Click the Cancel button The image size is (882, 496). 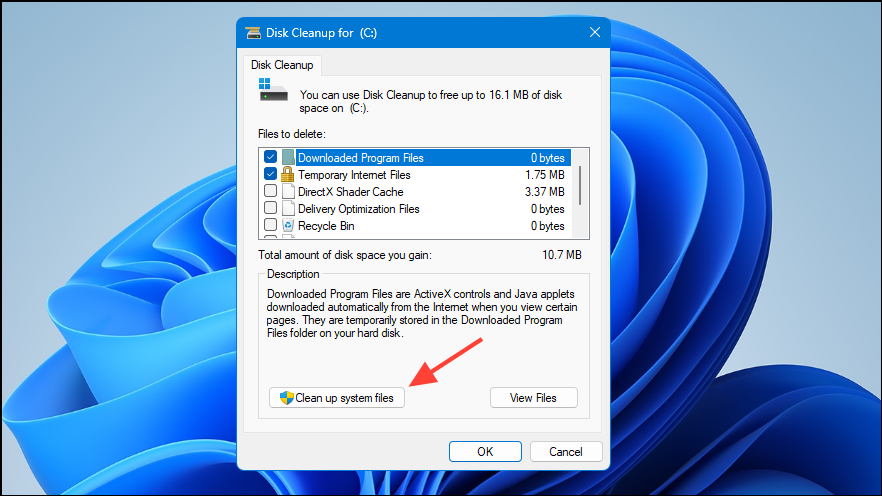[565, 452]
